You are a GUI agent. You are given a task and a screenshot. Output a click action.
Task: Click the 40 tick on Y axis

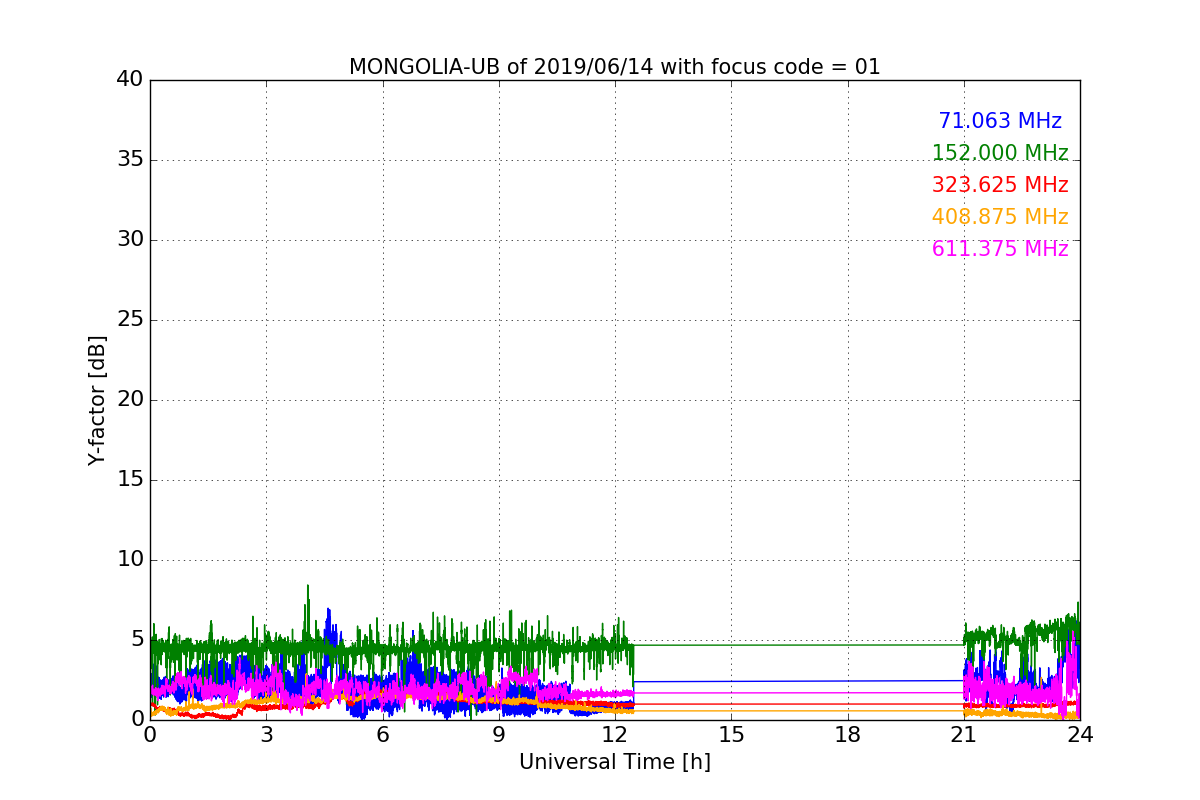[x=130, y=80]
